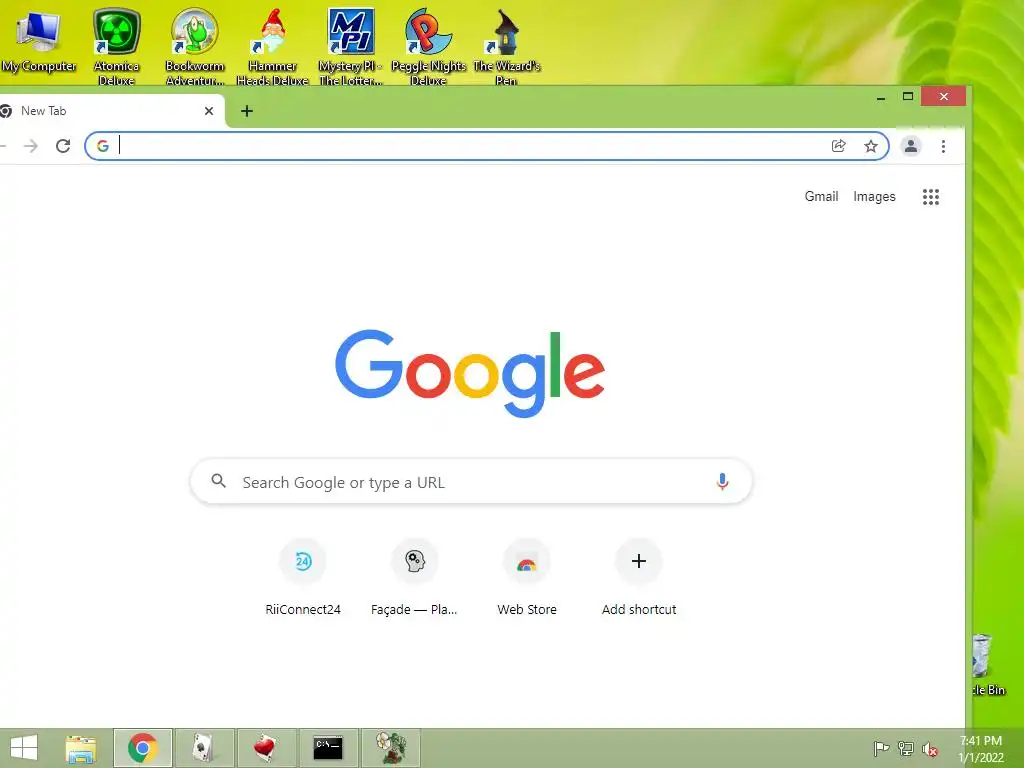1024x768 pixels.
Task: Click the network status tray icon
Action: click(905, 748)
